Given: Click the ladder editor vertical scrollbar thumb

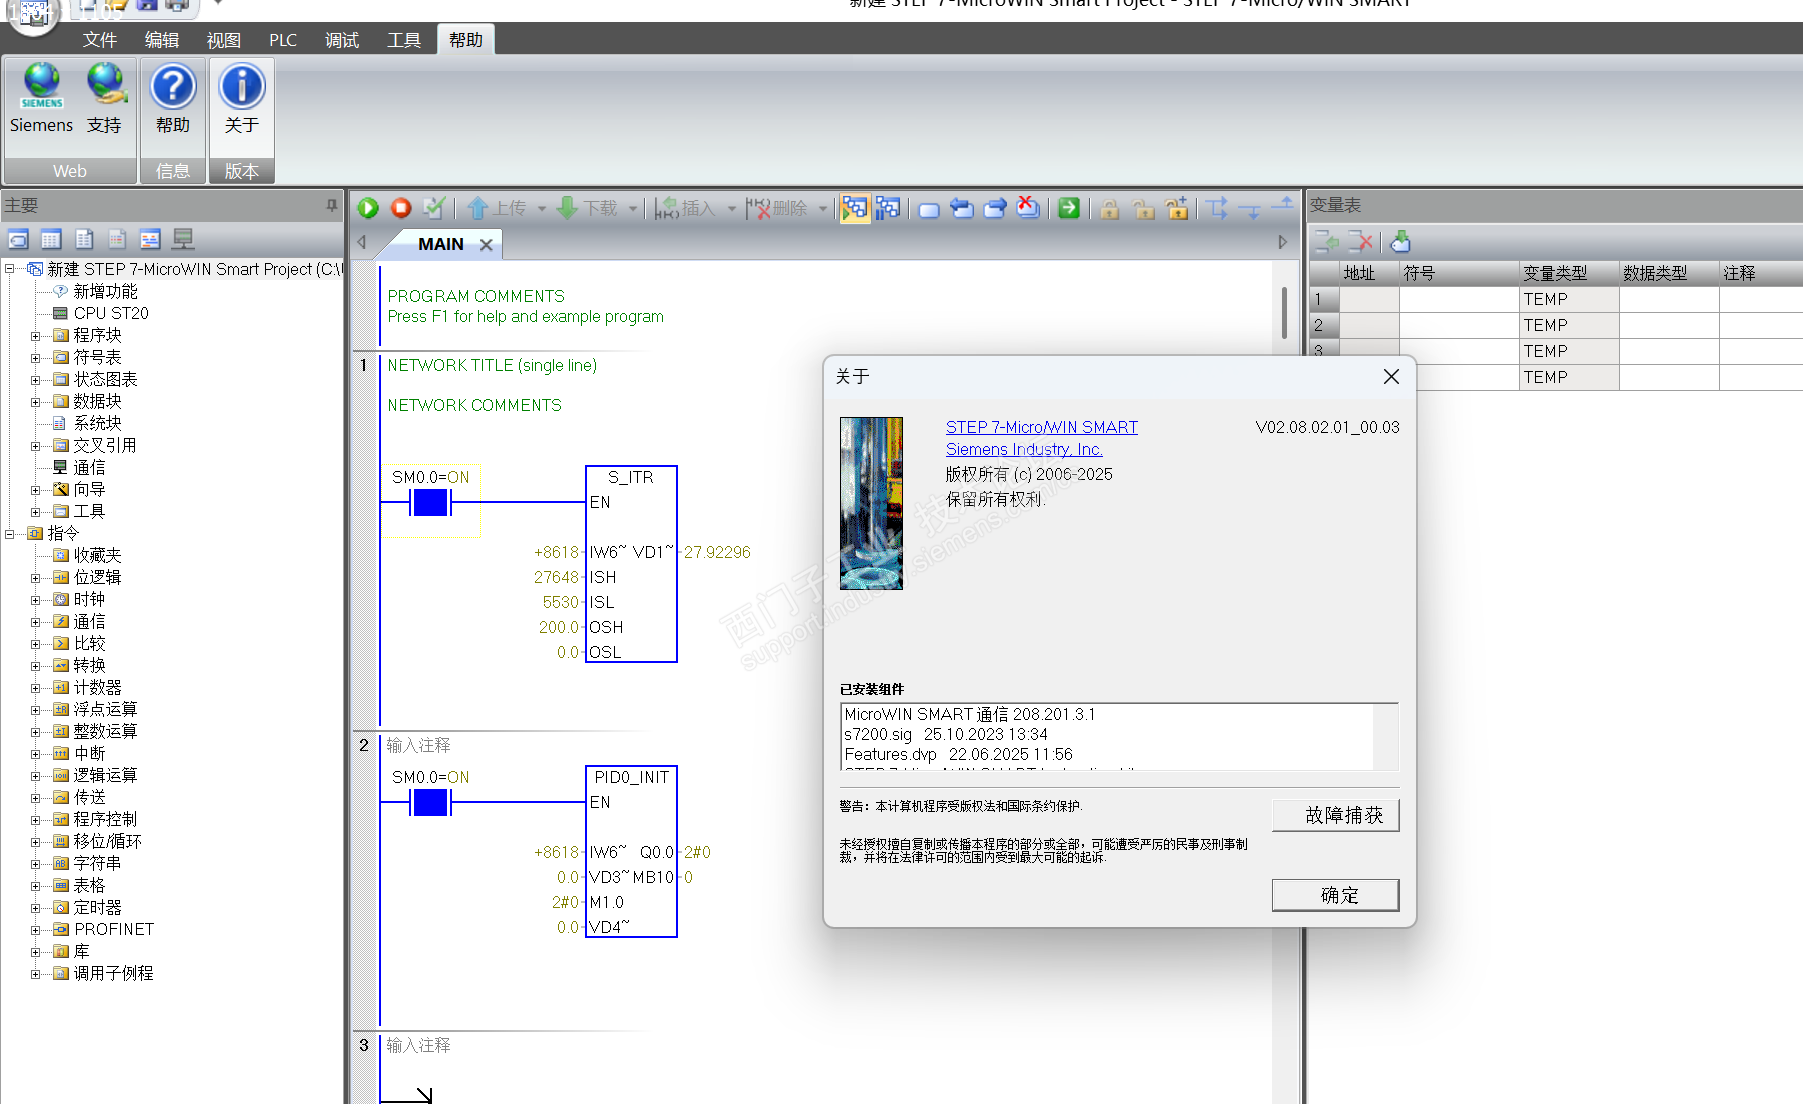Looking at the screenshot, I should 1284,313.
